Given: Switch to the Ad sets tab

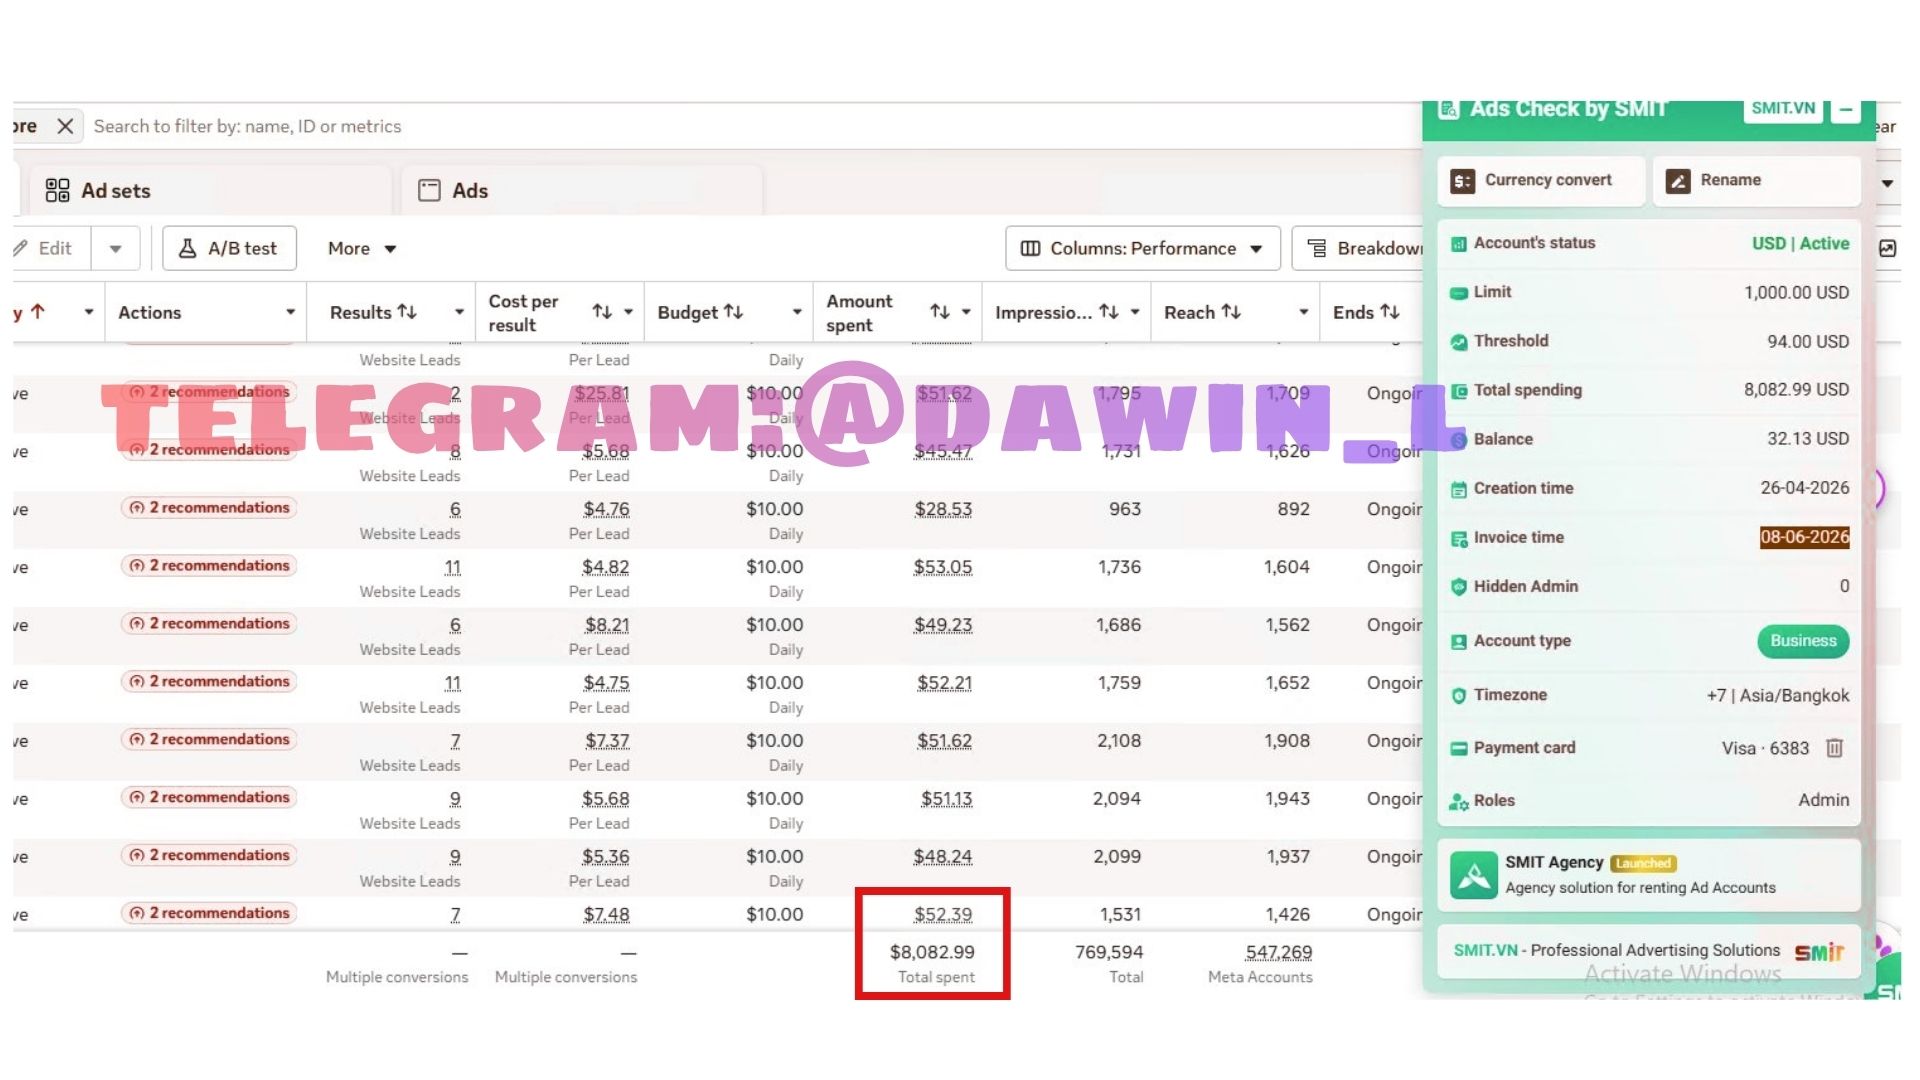Looking at the screenshot, I should (x=208, y=191).
